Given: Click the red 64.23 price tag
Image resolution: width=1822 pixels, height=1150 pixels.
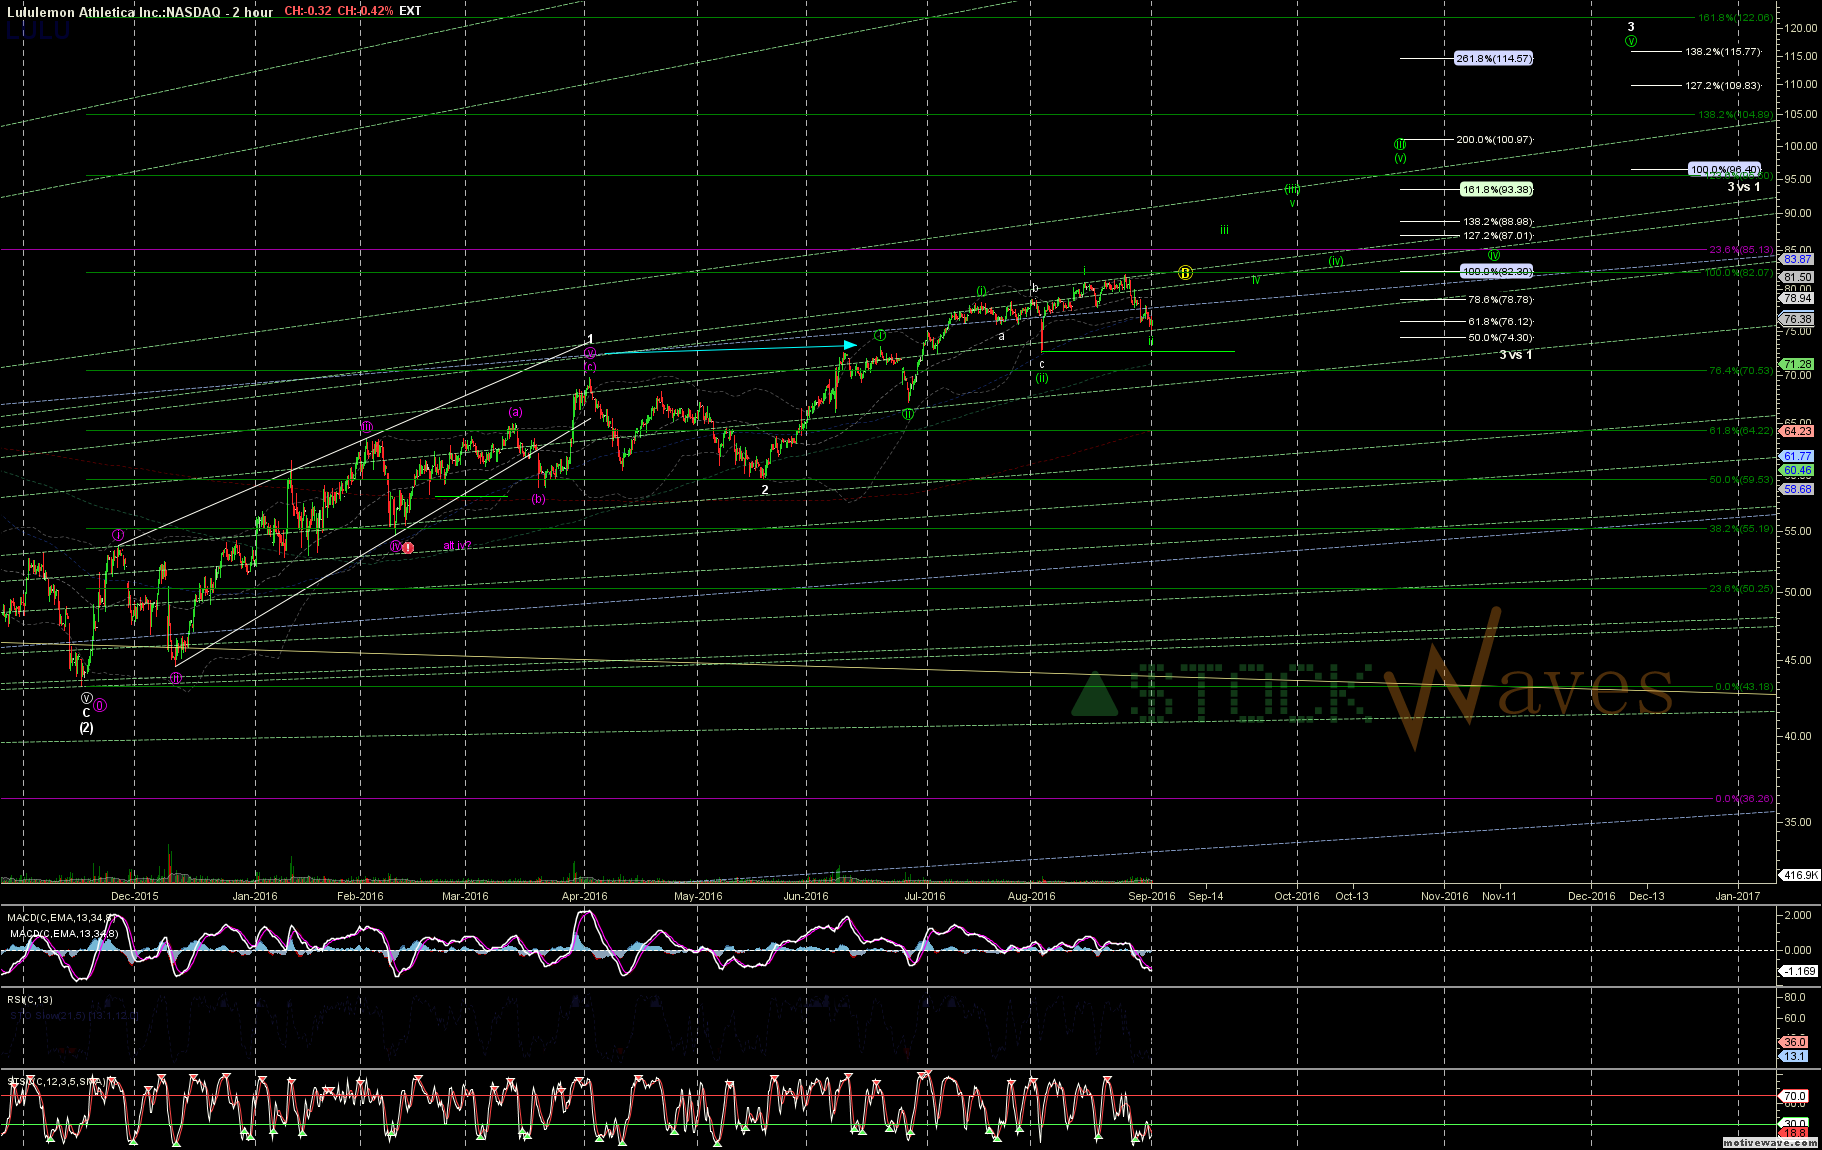Looking at the screenshot, I should click(x=1797, y=431).
